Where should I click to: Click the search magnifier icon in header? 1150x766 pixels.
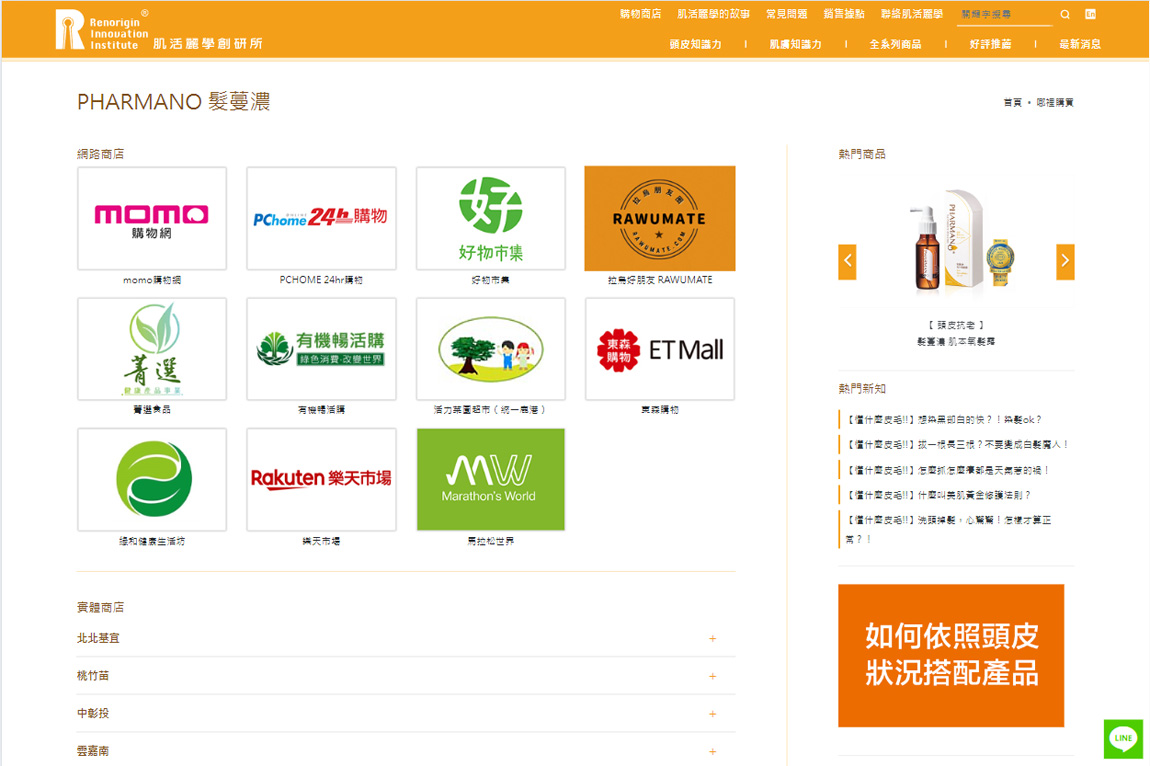(1065, 15)
